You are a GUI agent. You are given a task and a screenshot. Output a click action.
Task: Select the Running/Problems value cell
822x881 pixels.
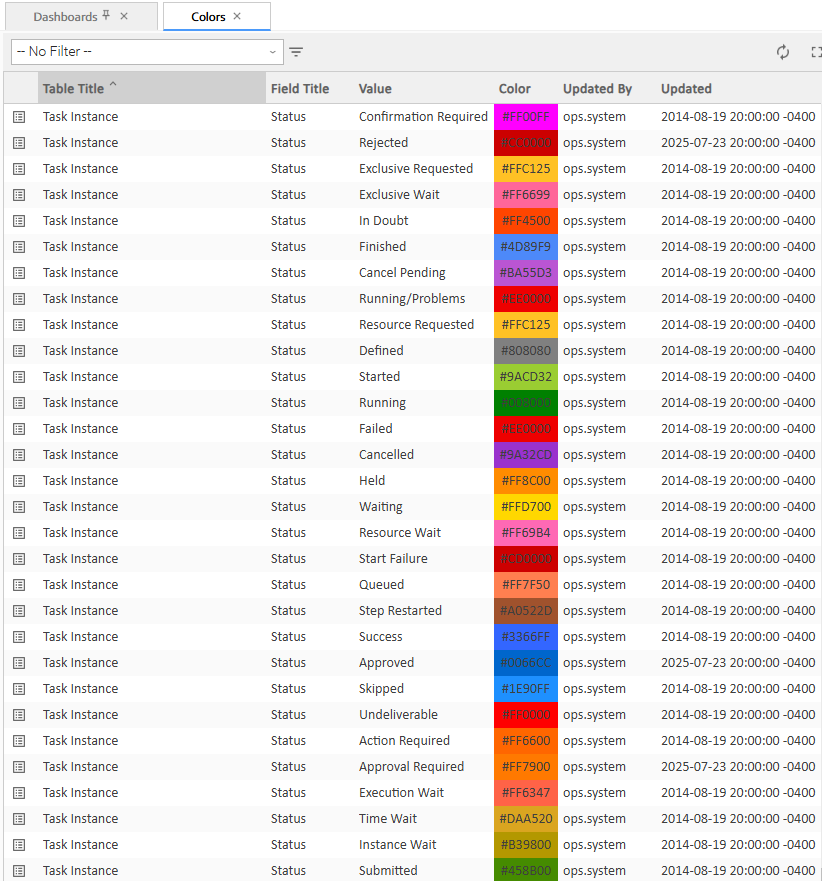(412, 299)
